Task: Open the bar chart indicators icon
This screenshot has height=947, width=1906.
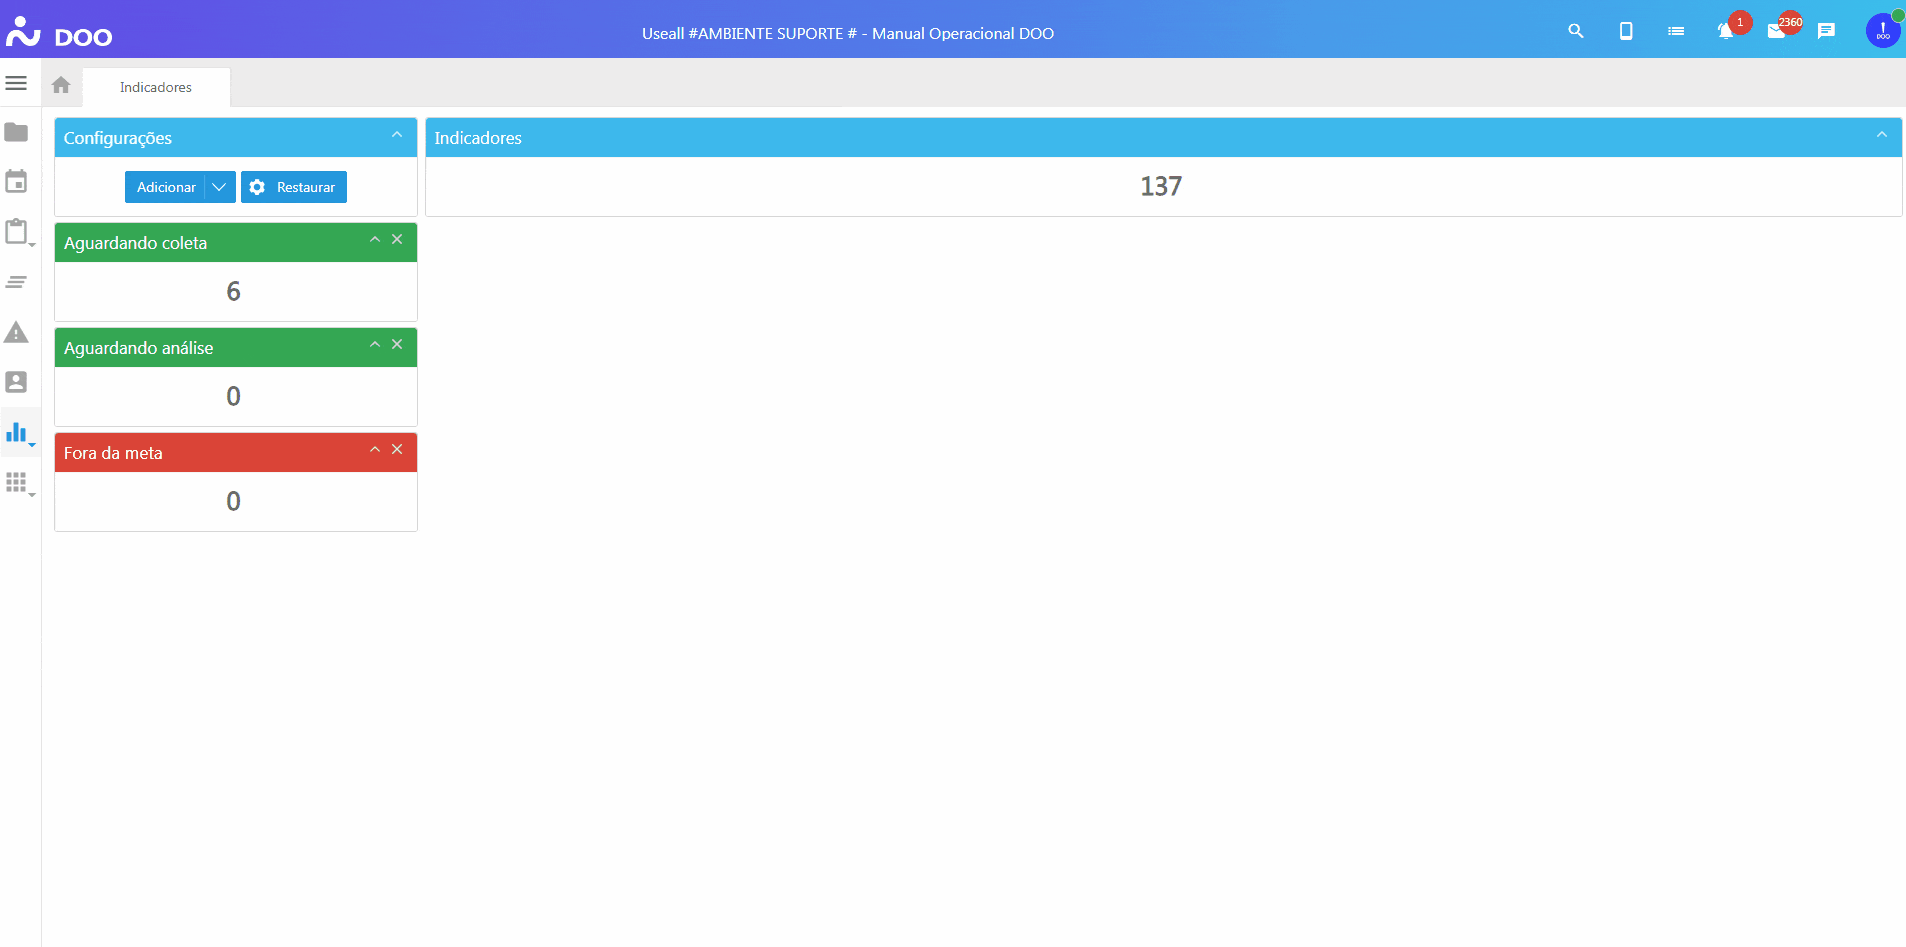Action: point(17,433)
